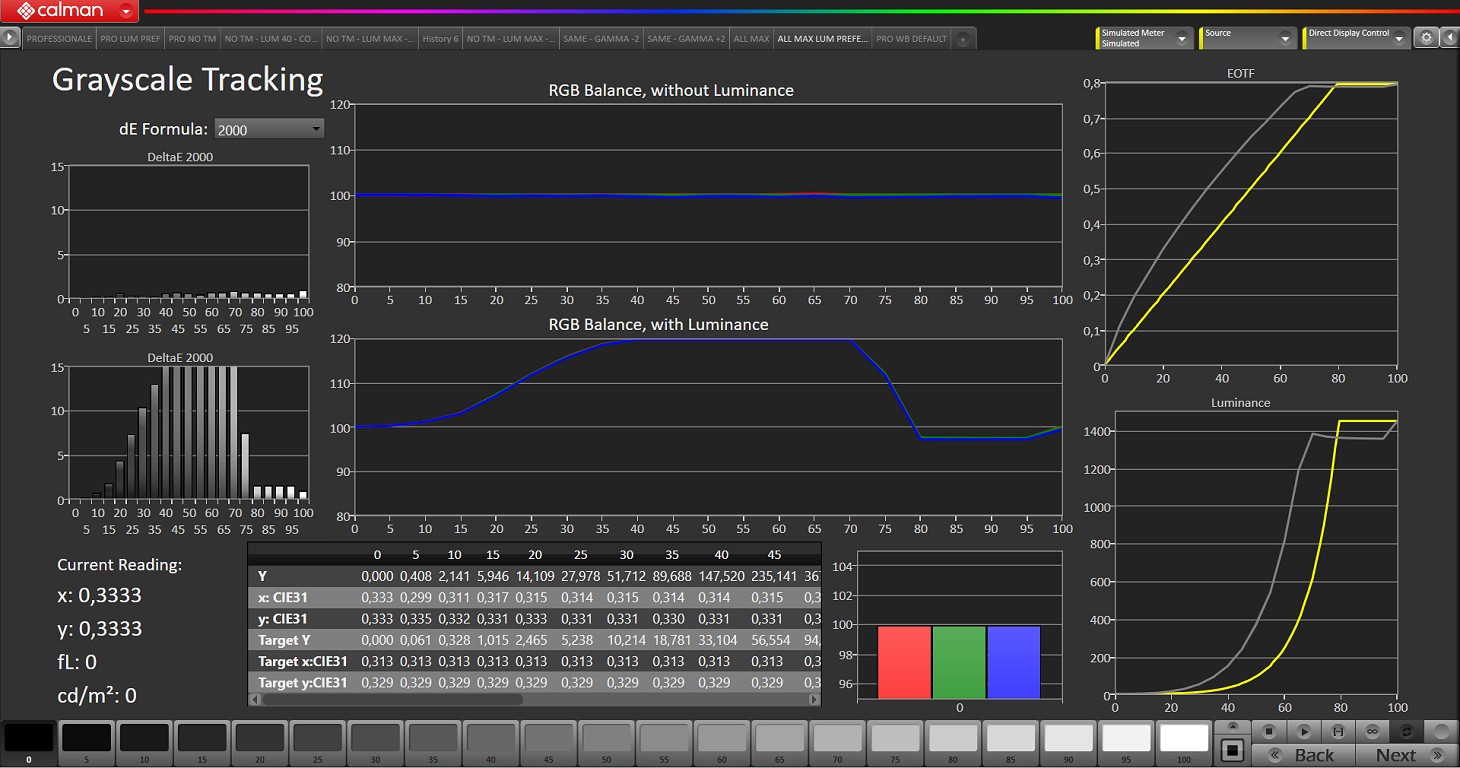Open the settings gear
The image size is (1460, 768).
tap(1427, 38)
